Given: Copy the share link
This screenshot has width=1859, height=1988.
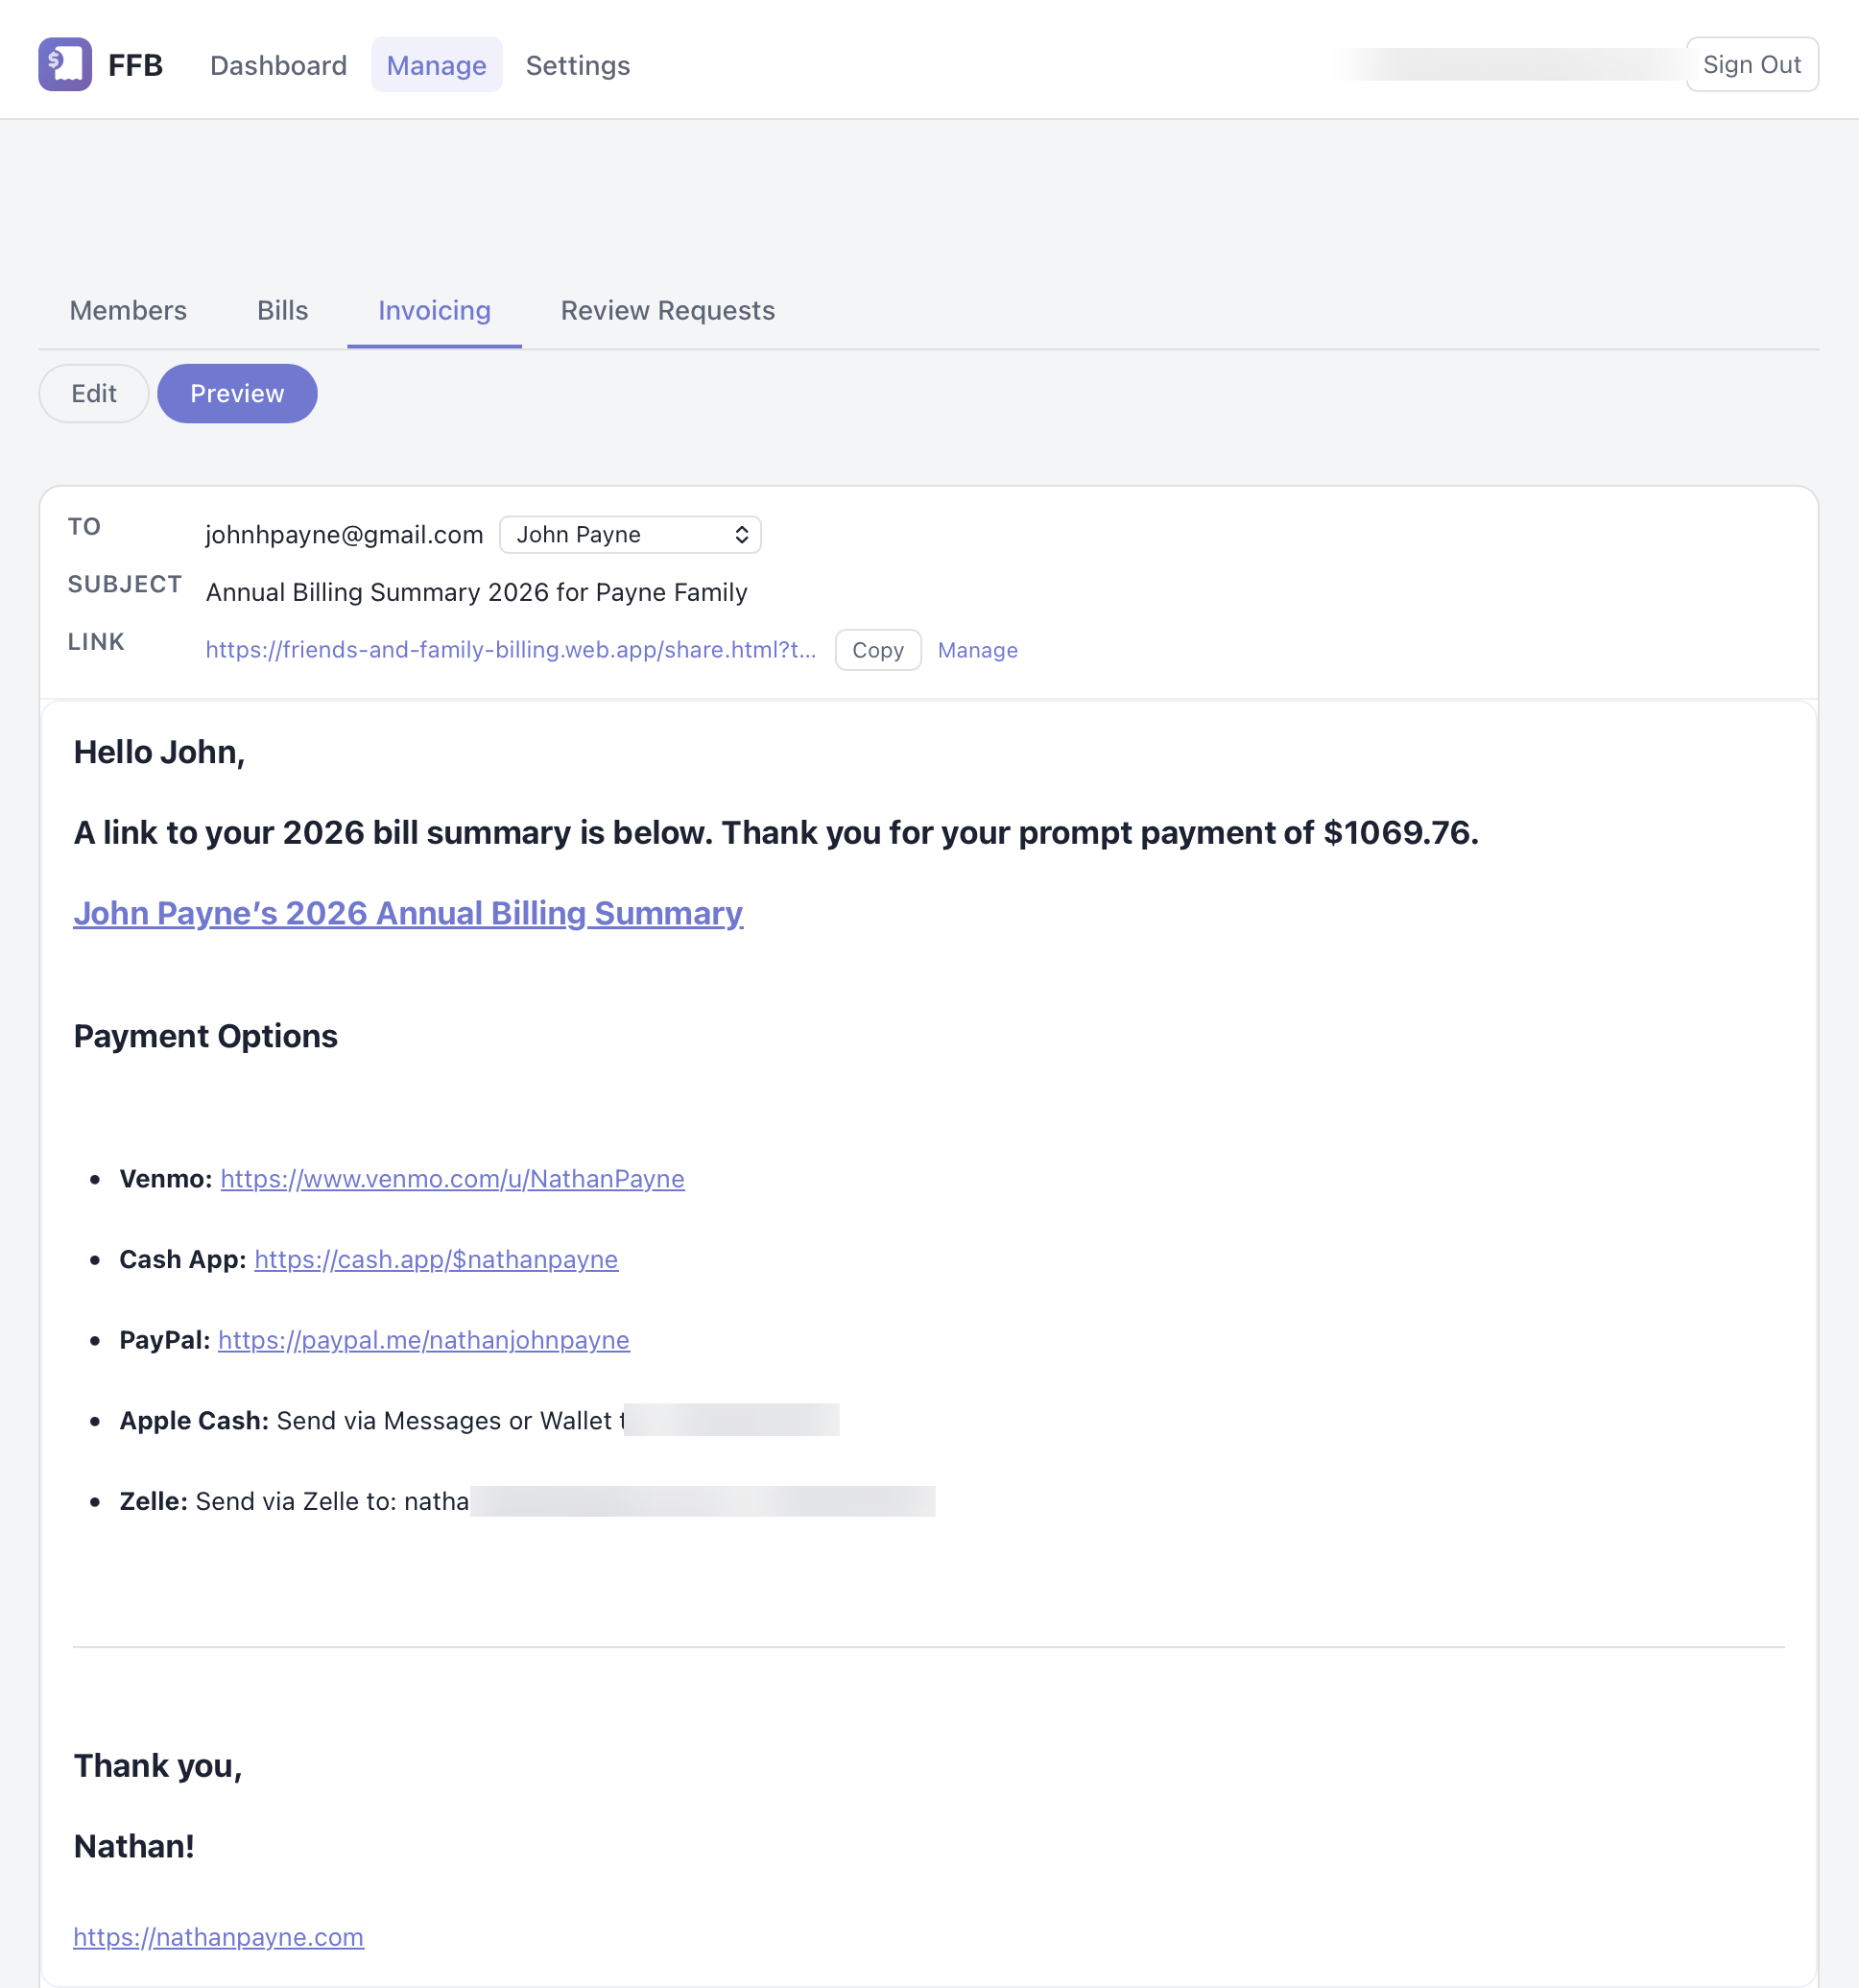Looking at the screenshot, I should 877,650.
